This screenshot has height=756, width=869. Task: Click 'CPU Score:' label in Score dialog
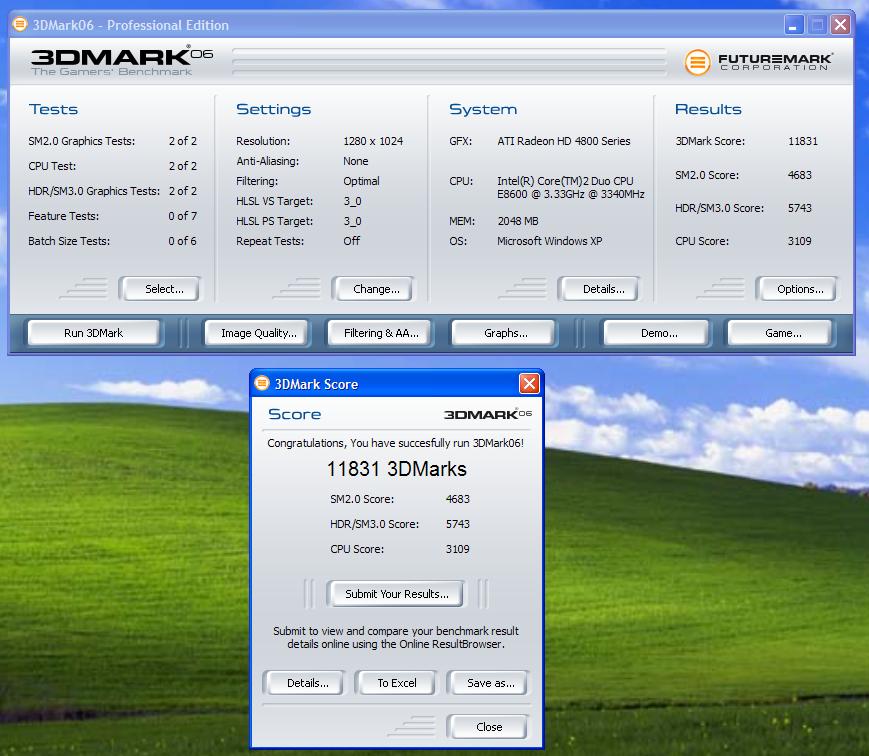coord(357,549)
